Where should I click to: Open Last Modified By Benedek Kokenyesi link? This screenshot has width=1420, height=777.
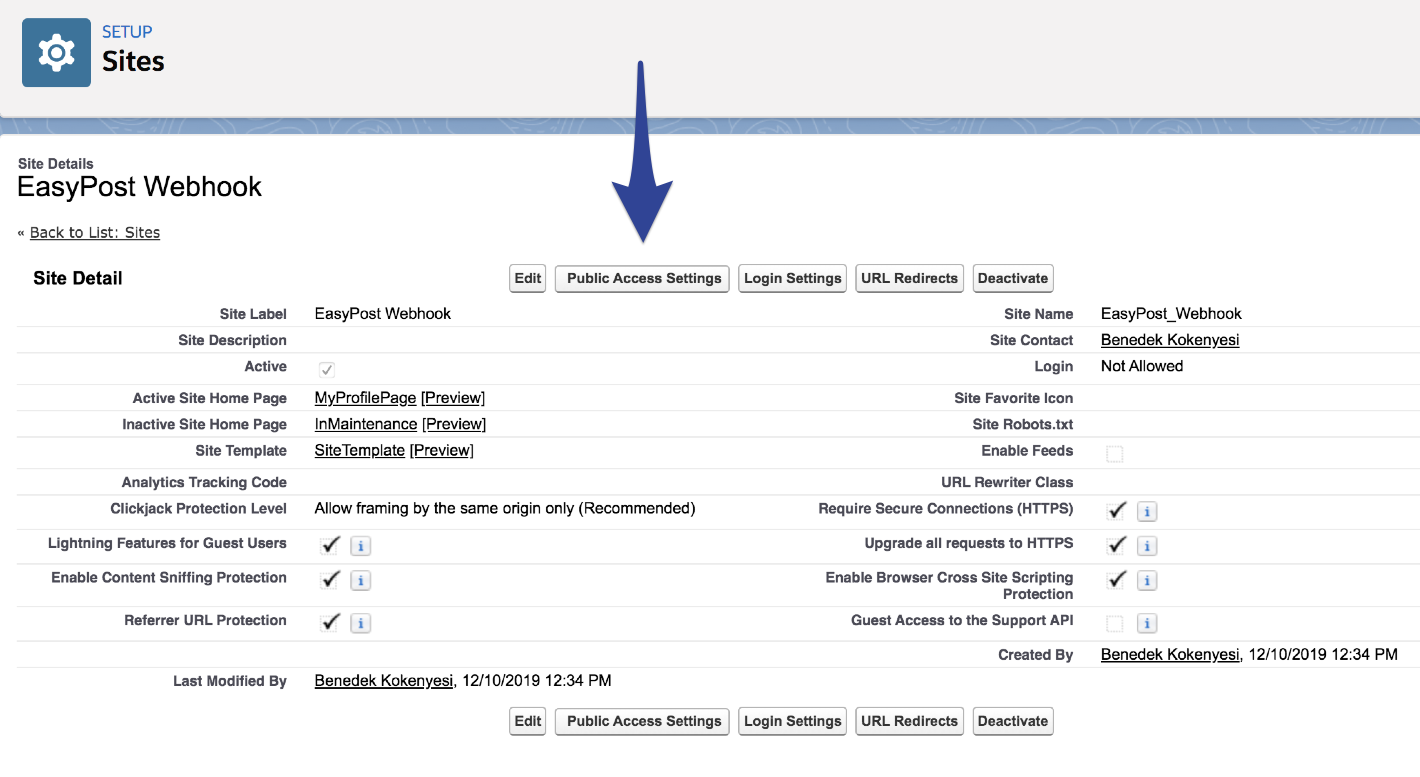click(384, 680)
